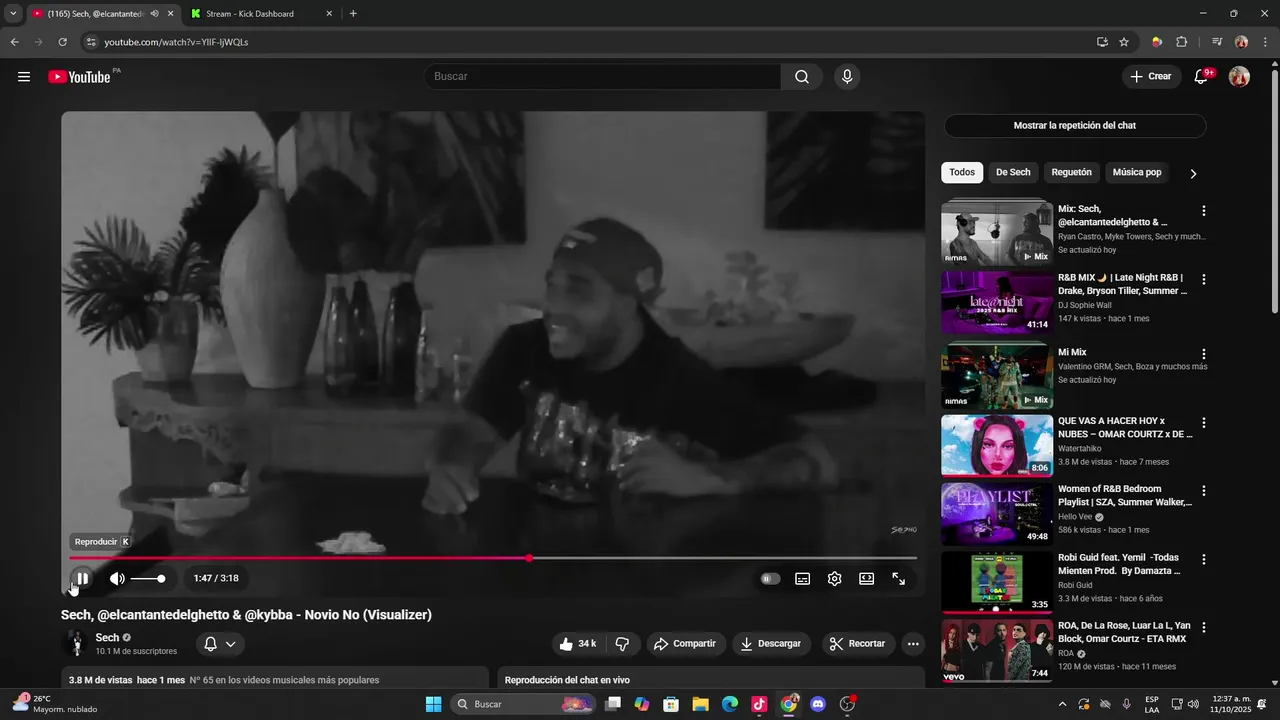Open options for R&B MIX video
Viewport: 1280px width, 720px height.
coord(1204,279)
